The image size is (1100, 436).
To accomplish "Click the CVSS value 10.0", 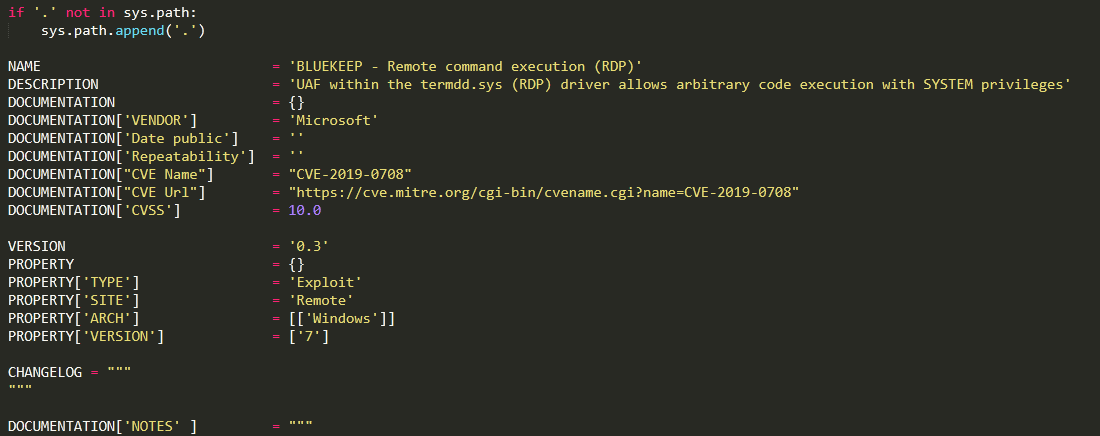I will pos(305,211).
